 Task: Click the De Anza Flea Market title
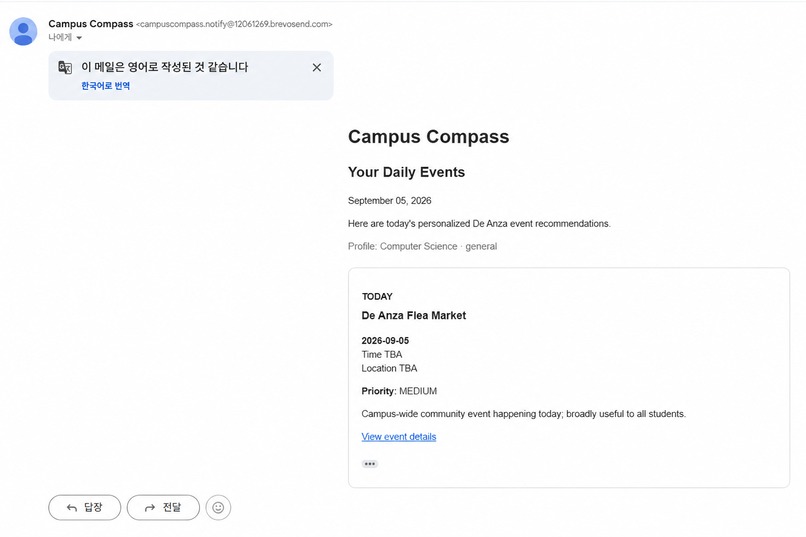click(x=414, y=316)
